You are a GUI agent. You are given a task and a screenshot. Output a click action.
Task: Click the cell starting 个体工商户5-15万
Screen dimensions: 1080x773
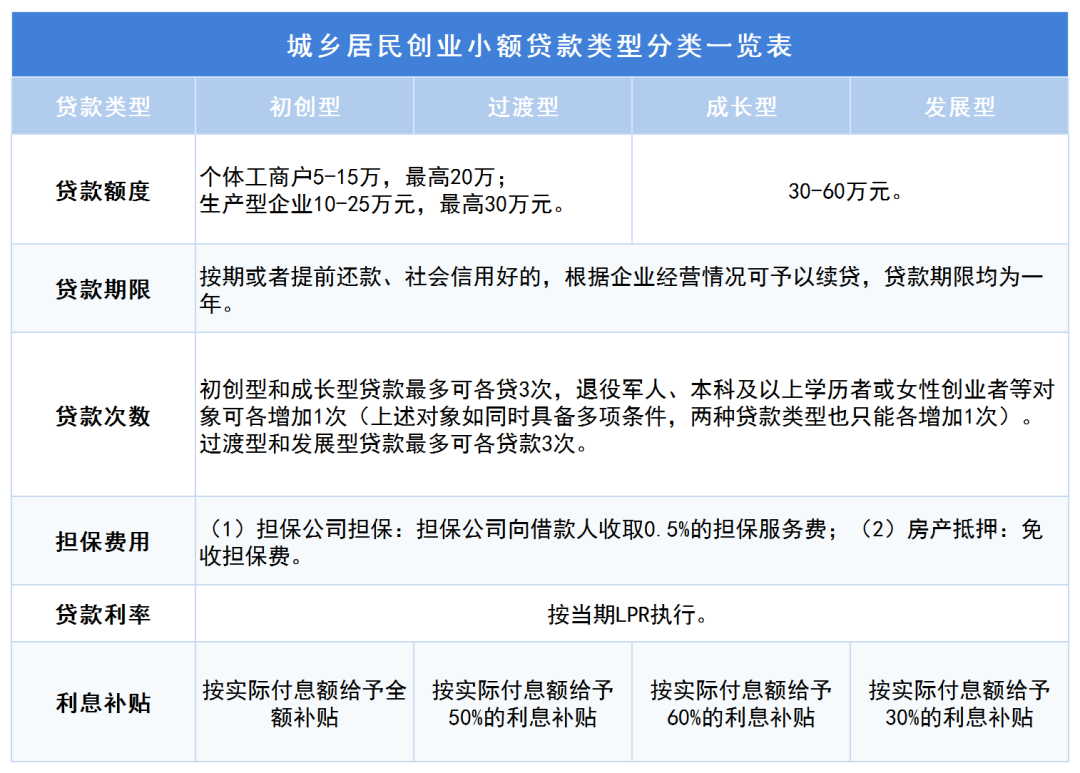click(414, 189)
